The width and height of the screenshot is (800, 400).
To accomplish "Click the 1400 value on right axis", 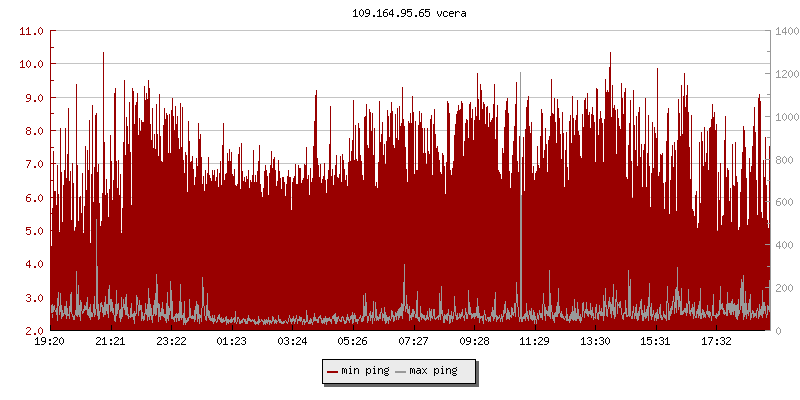I will 786,31.
